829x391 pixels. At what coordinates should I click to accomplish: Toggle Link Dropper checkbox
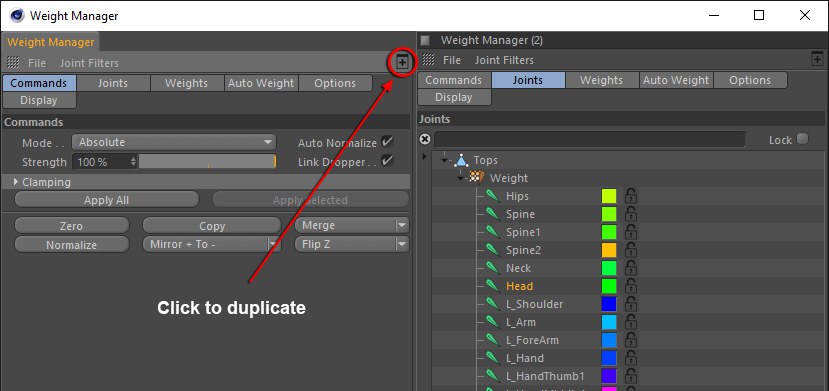pyautogui.click(x=388, y=160)
